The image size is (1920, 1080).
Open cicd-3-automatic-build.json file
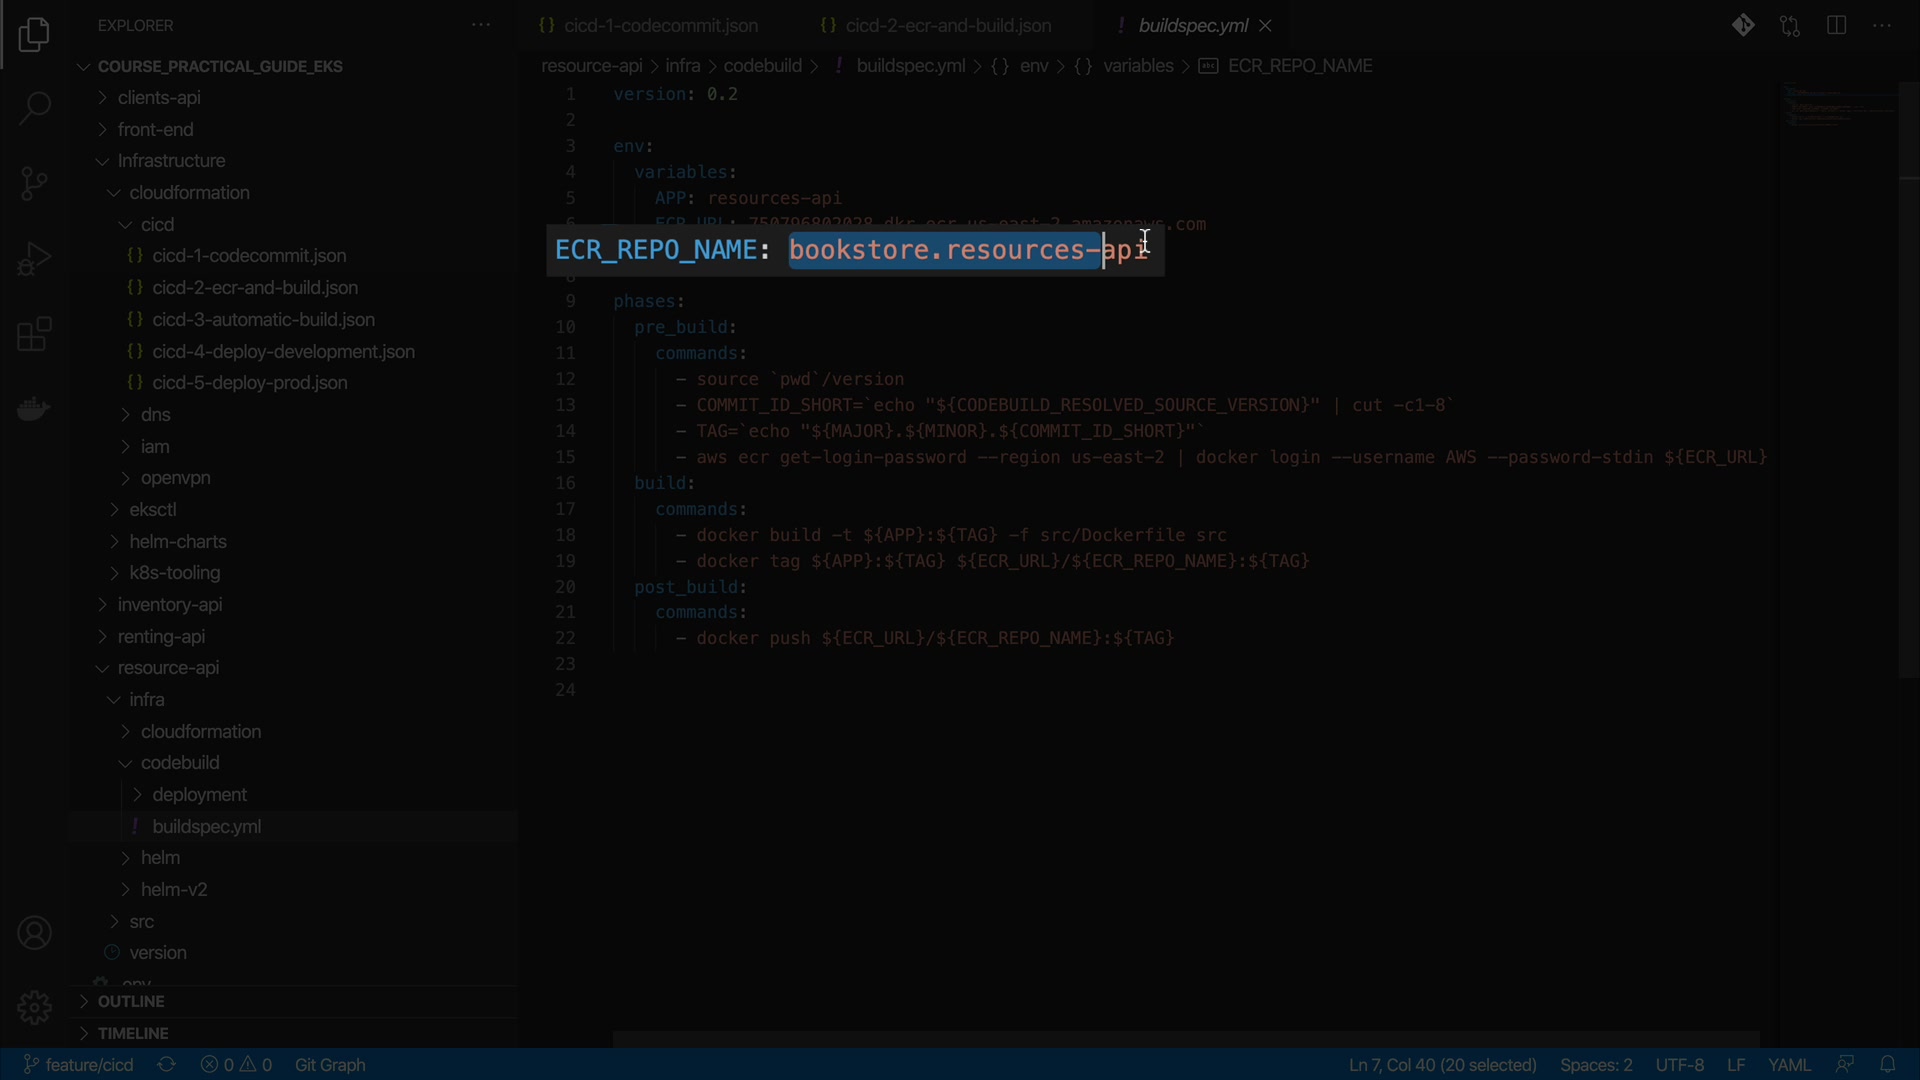[x=263, y=320]
